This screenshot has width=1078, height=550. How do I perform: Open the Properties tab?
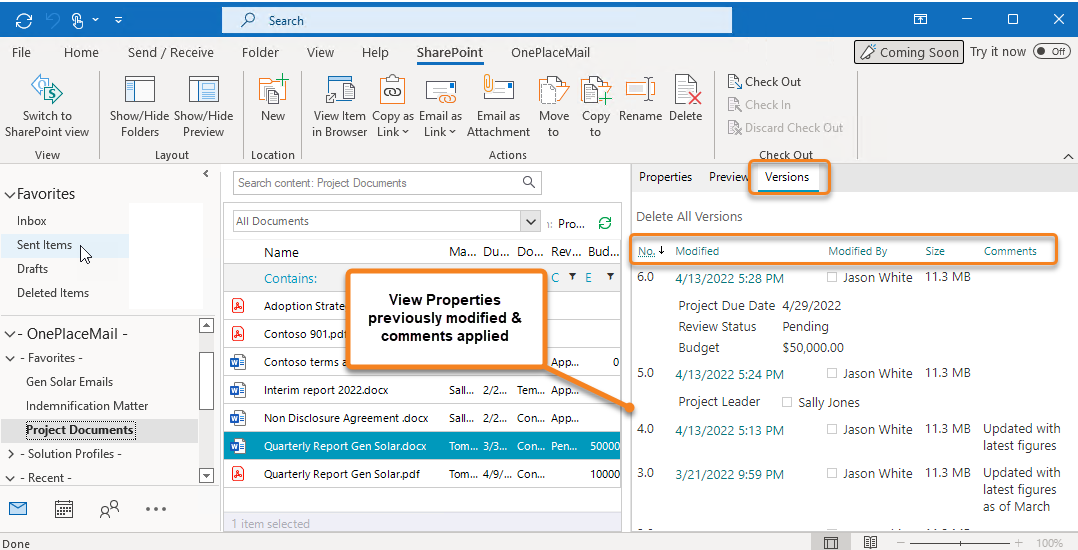666,177
